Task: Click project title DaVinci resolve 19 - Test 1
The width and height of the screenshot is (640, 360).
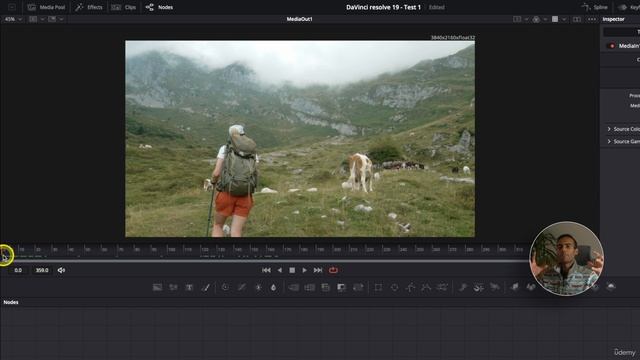Action: 383,7
